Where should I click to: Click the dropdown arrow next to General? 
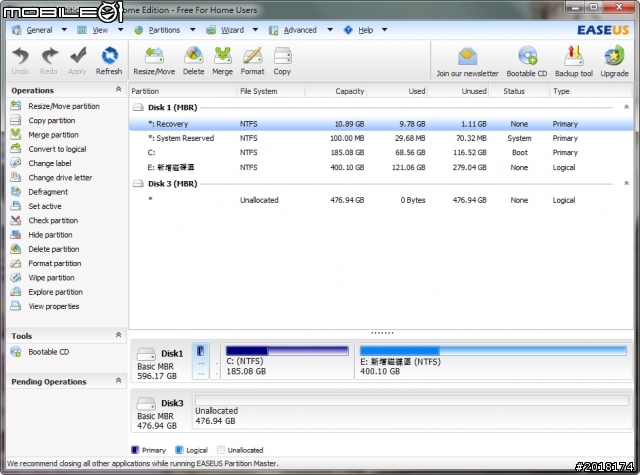64,29
